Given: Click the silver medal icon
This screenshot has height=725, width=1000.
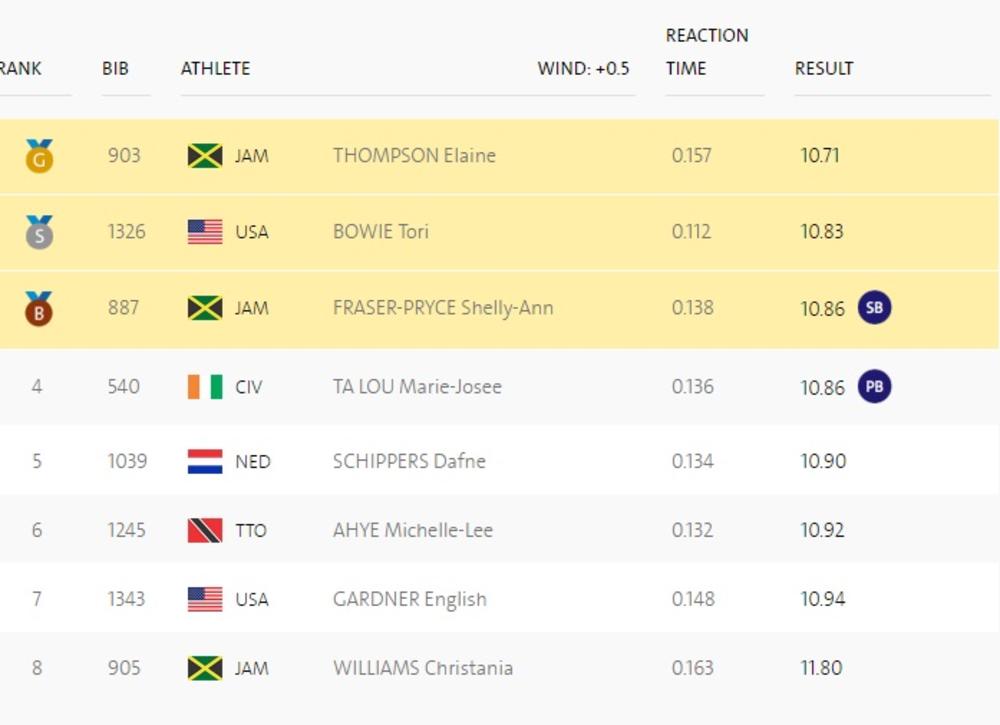Looking at the screenshot, I should [x=39, y=232].
